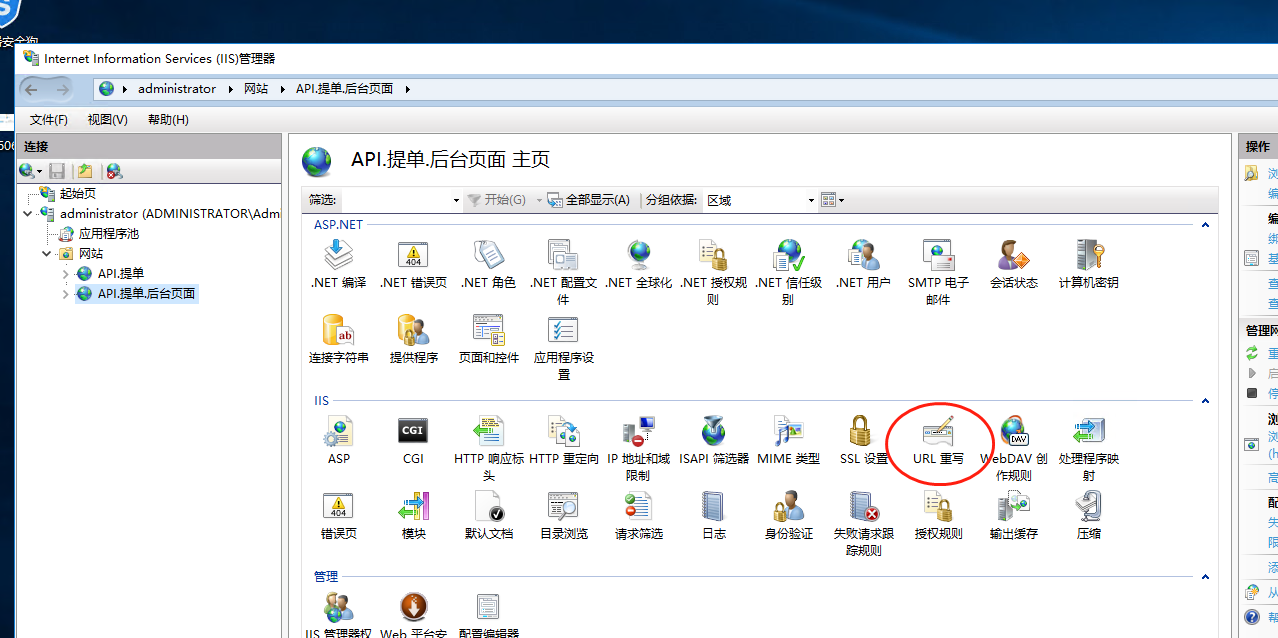This screenshot has width=1278, height=638.
Task: Open the .NET 错误页 icon
Action: pyautogui.click(x=413, y=264)
